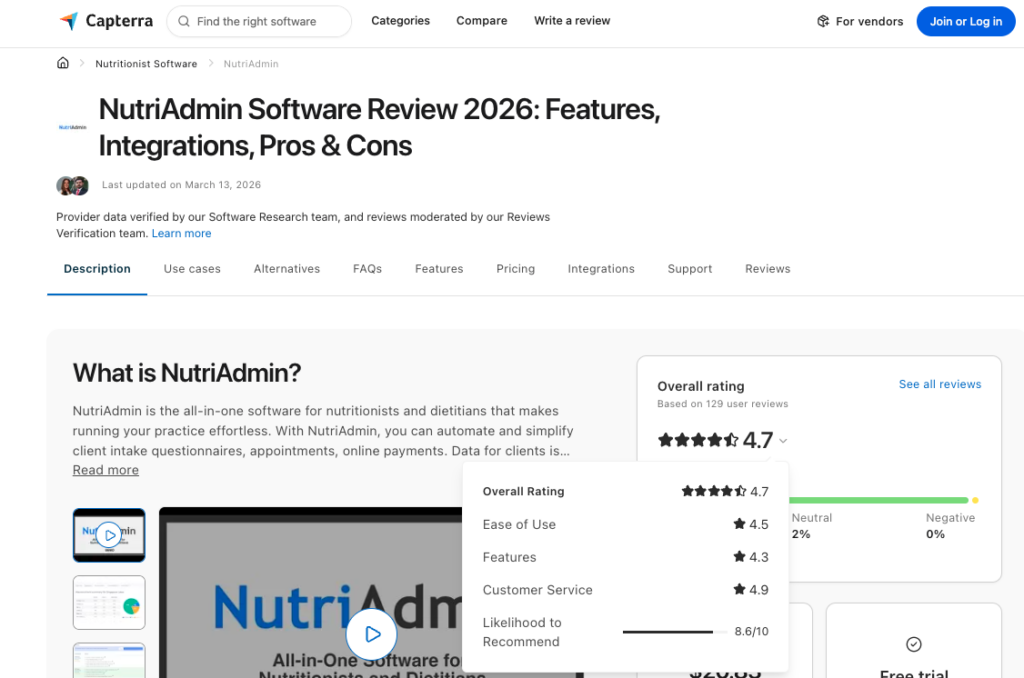
Task: Click the popup Overall Rating stars
Action: coord(714,491)
